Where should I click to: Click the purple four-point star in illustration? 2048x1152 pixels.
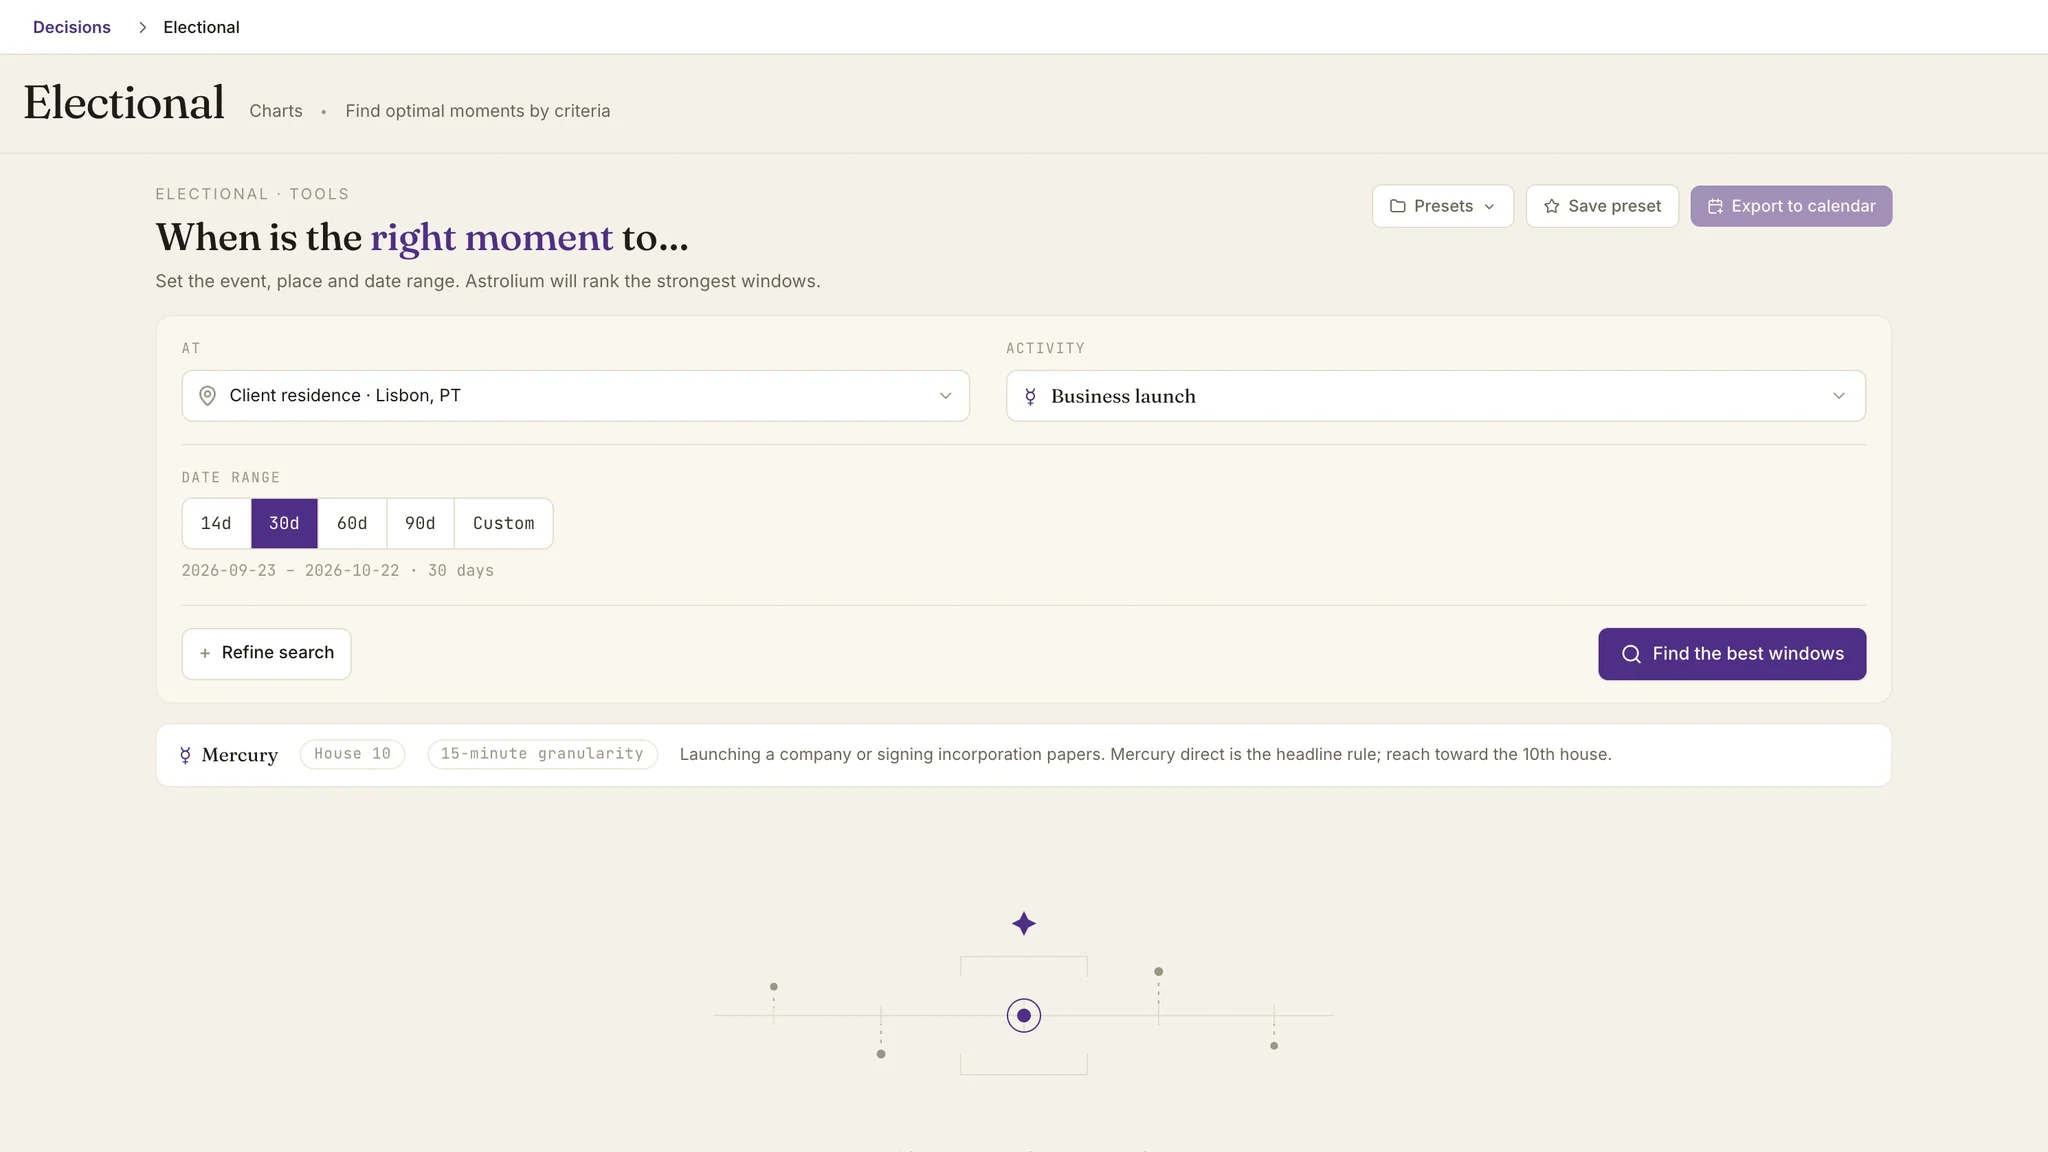[1023, 923]
